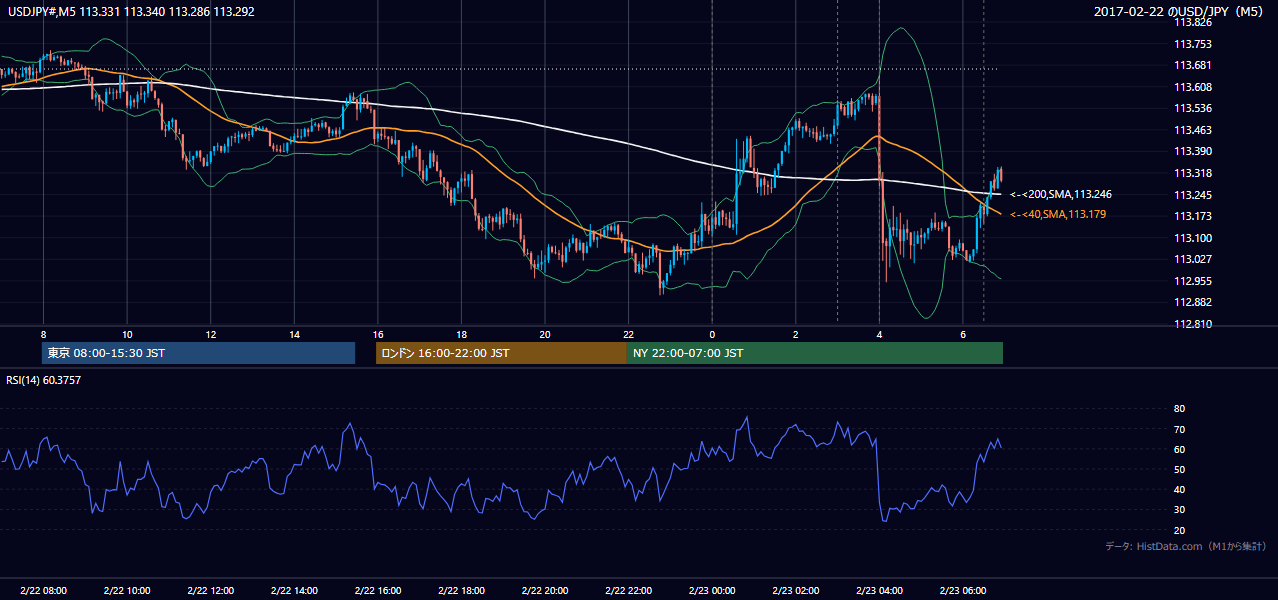Click RSI axis level 60

(1179, 449)
